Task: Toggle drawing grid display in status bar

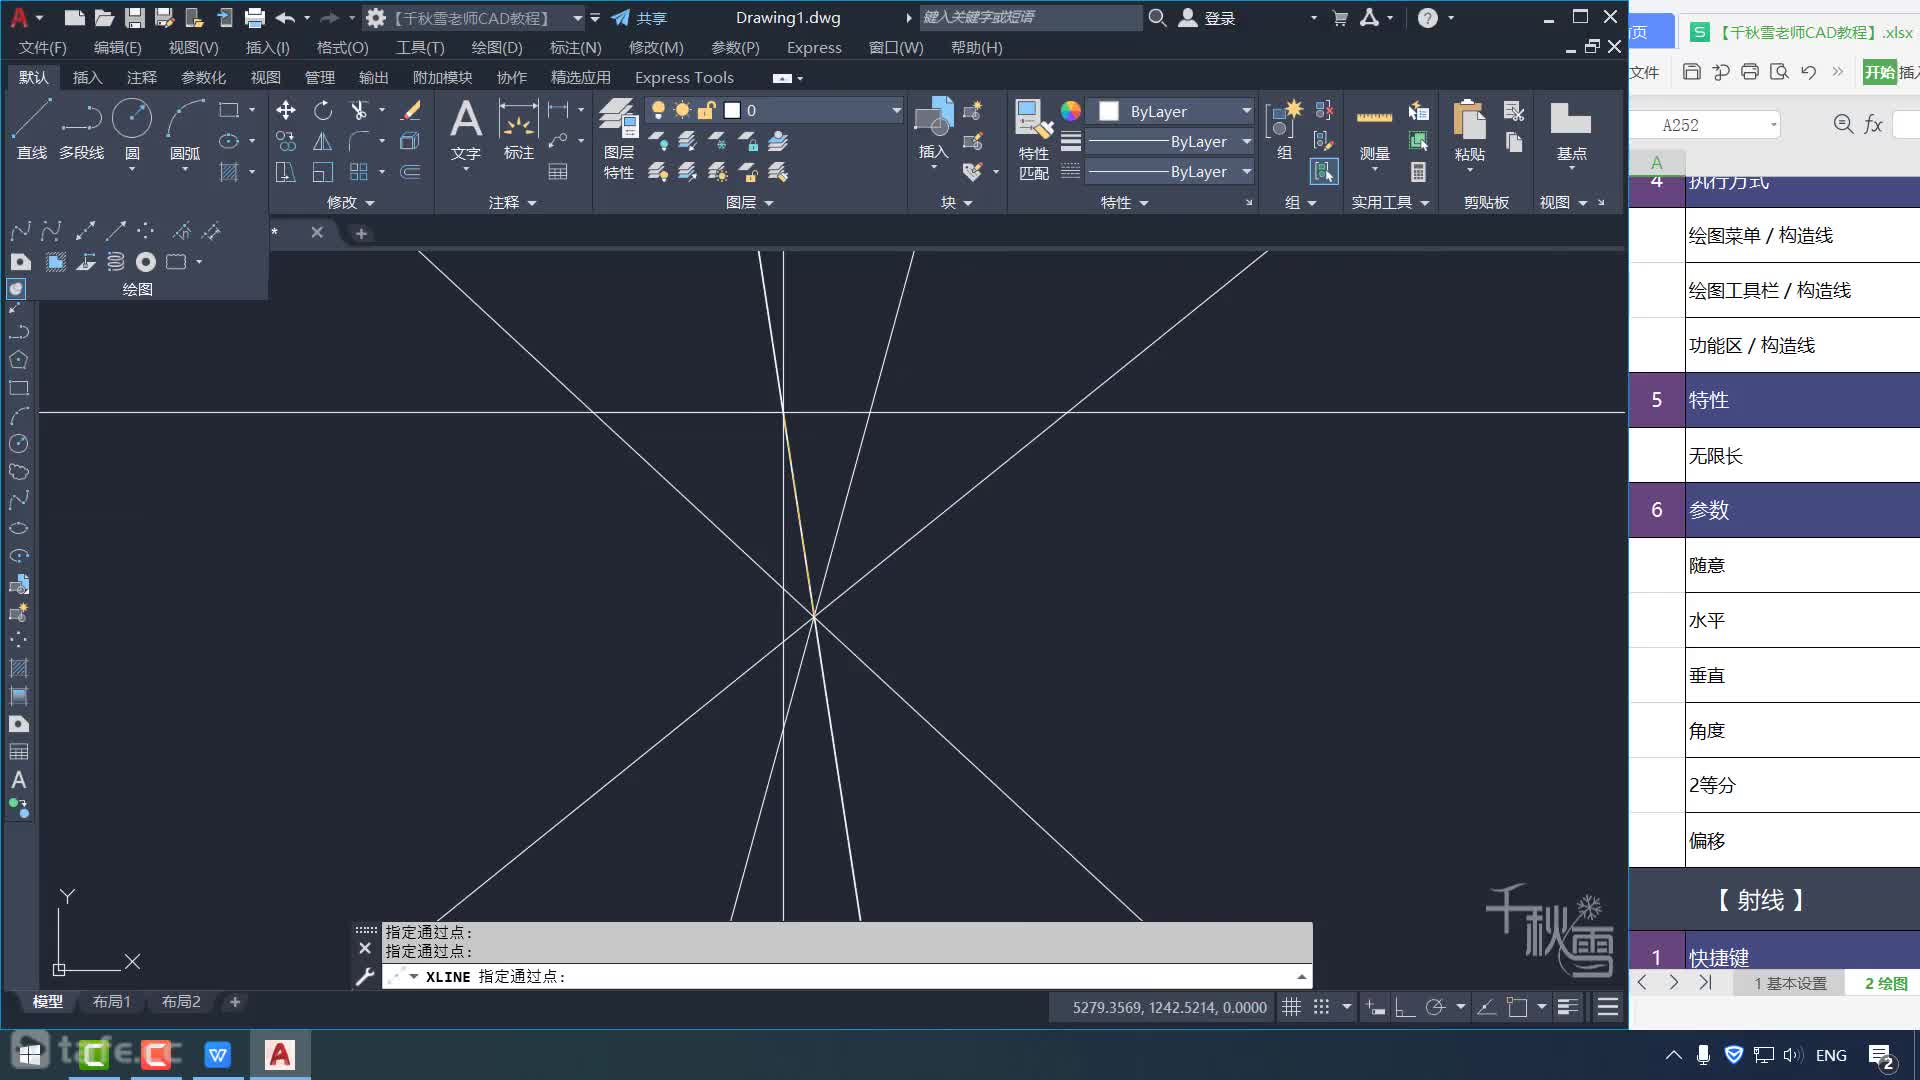Action: pyautogui.click(x=1292, y=1007)
